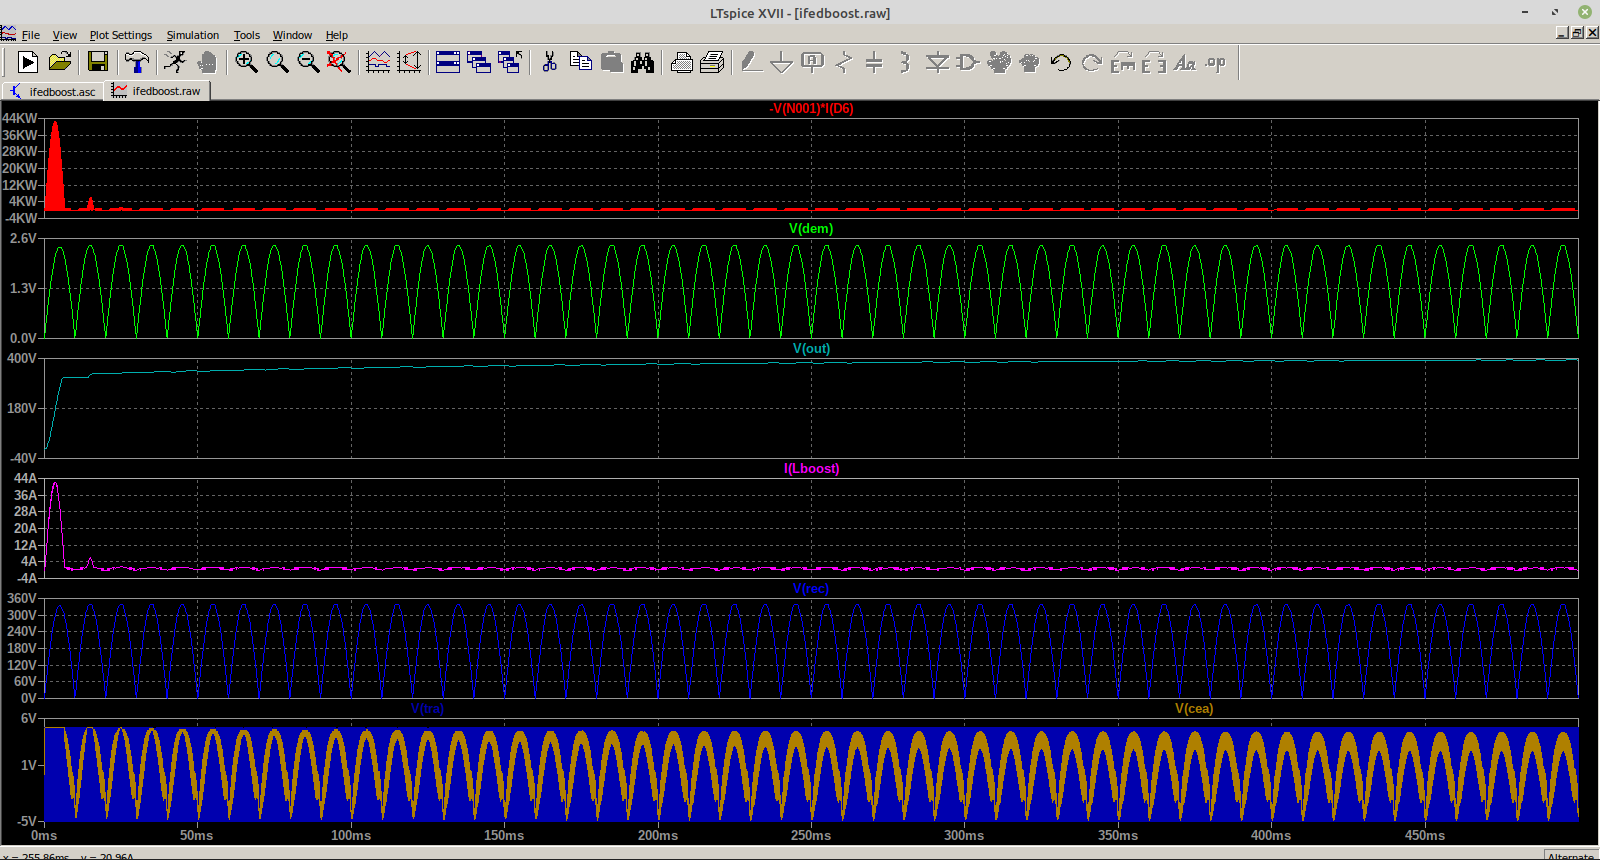
Task: Open the Tools menu
Action: (246, 35)
